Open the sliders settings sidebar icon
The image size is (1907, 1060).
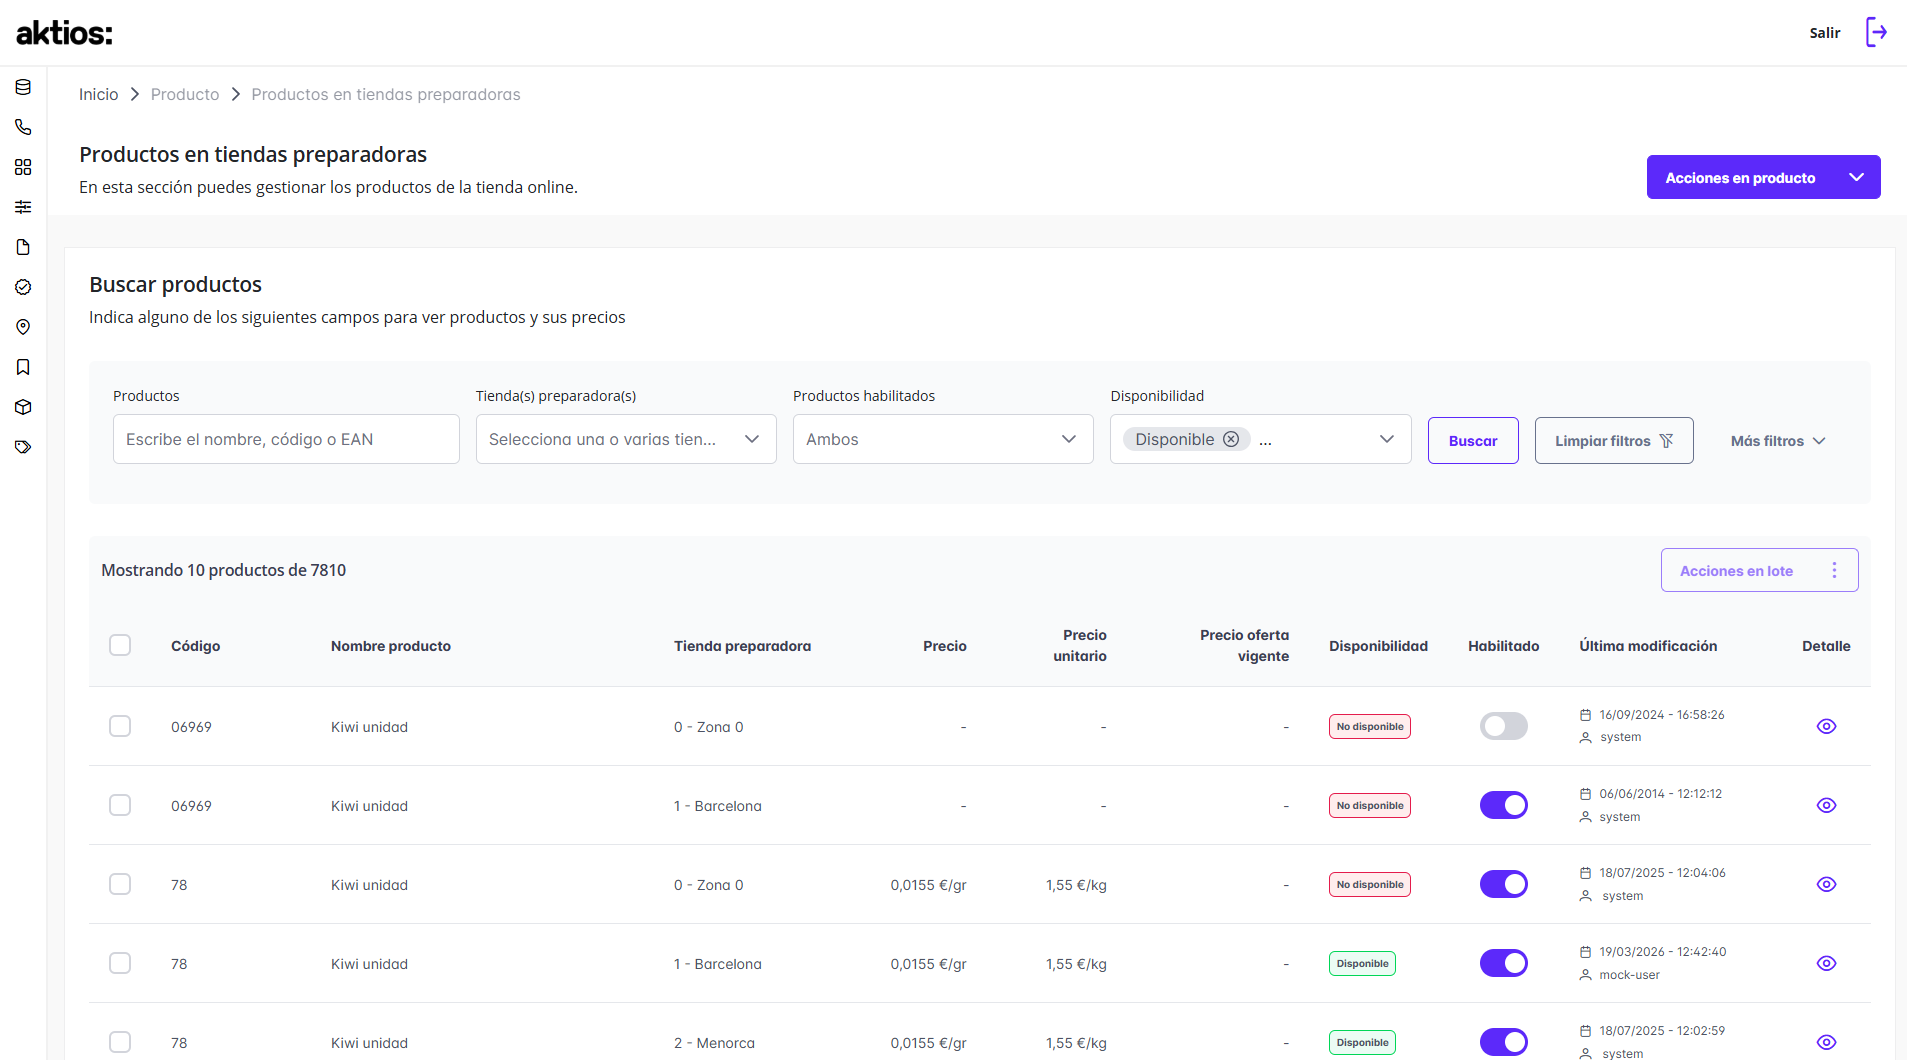[23, 207]
